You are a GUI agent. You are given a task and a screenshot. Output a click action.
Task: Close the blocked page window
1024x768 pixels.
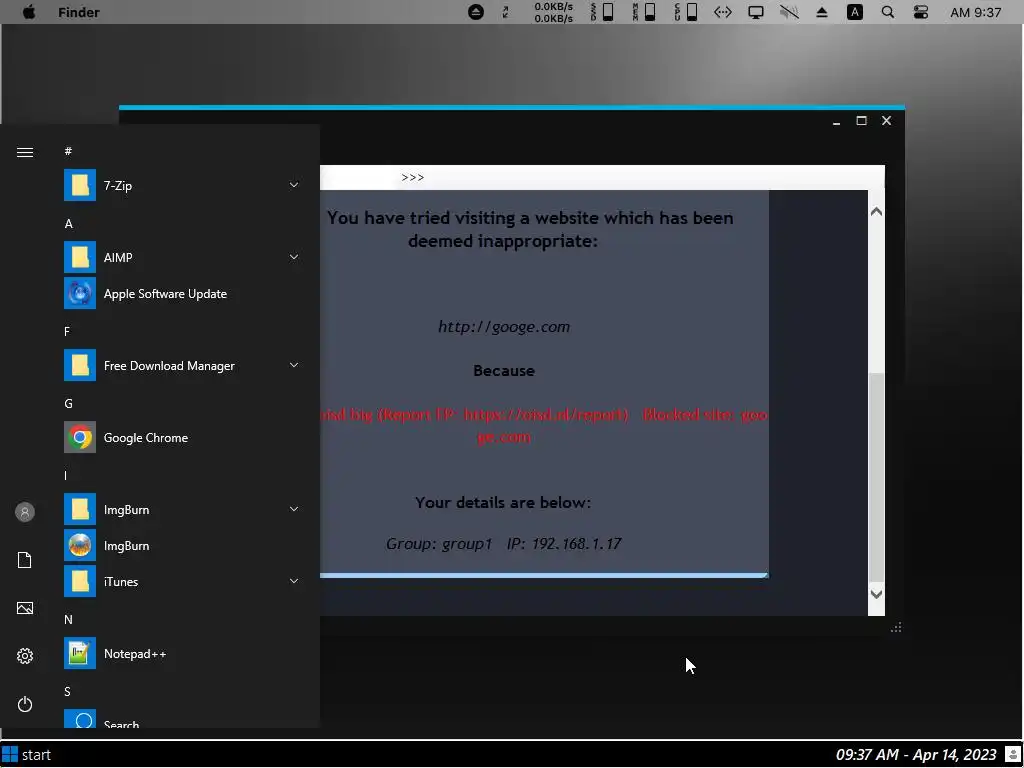pyautogui.click(x=886, y=120)
